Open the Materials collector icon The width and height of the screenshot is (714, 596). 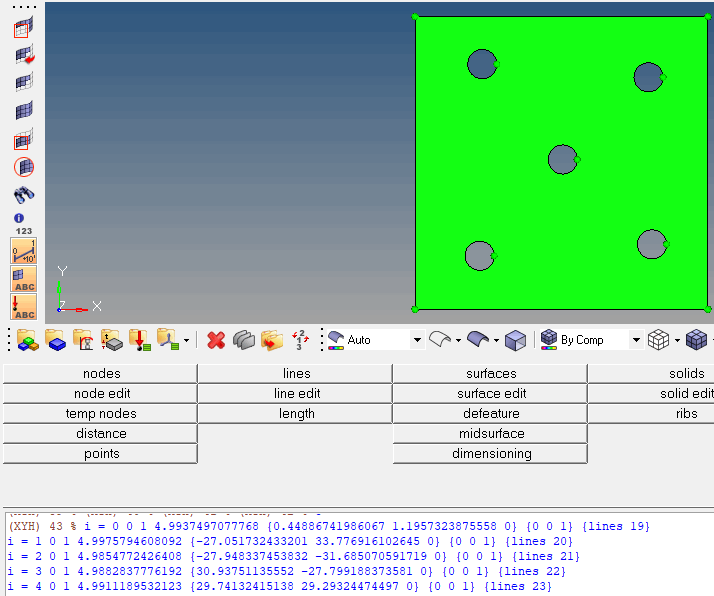click(x=83, y=340)
